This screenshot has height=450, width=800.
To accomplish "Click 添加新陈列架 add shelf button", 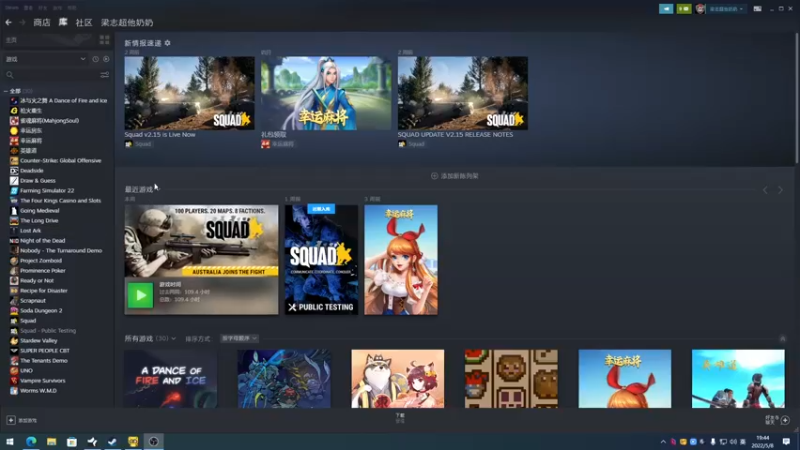I will pyautogui.click(x=455, y=176).
